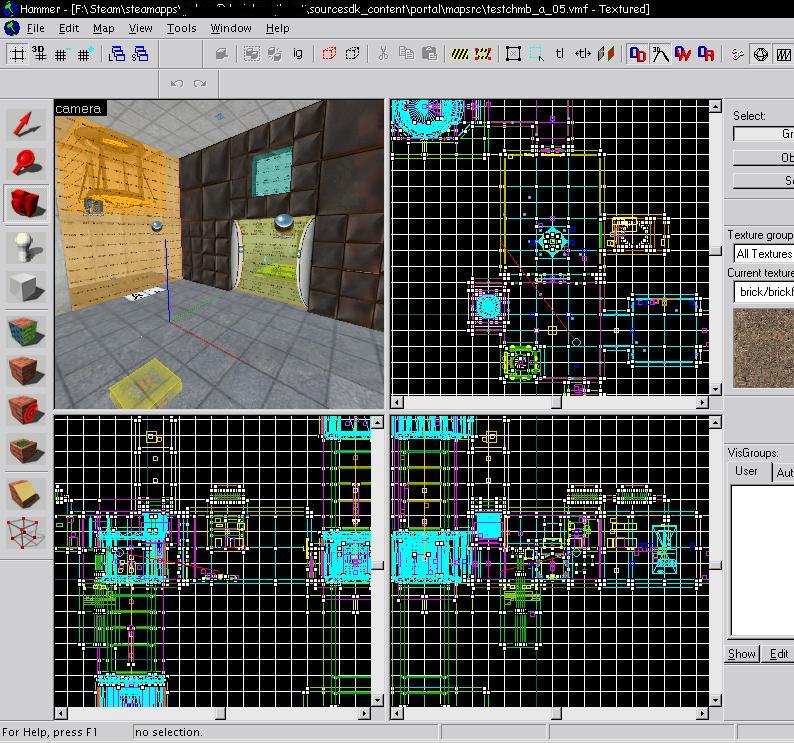Activate the Vertex manipulation tool
794x743 pixels.
coord(26,534)
